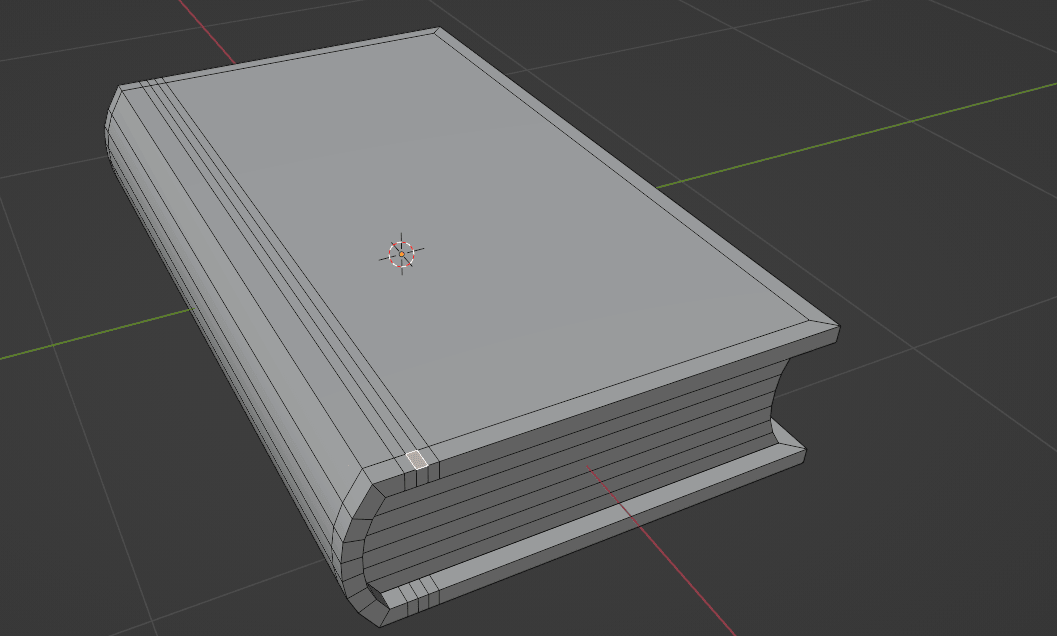Image resolution: width=1057 pixels, height=636 pixels.
Task: Click the 3D cursor on the book cover
Action: [402, 255]
